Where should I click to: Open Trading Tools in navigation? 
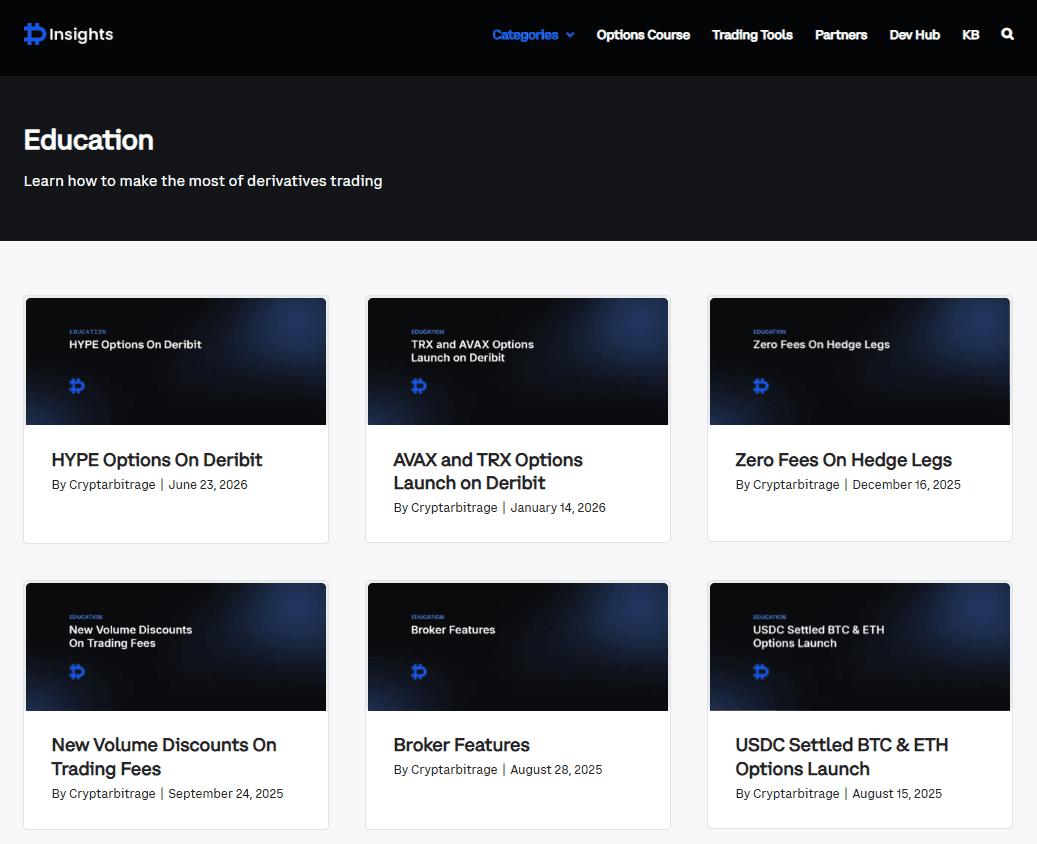(752, 35)
